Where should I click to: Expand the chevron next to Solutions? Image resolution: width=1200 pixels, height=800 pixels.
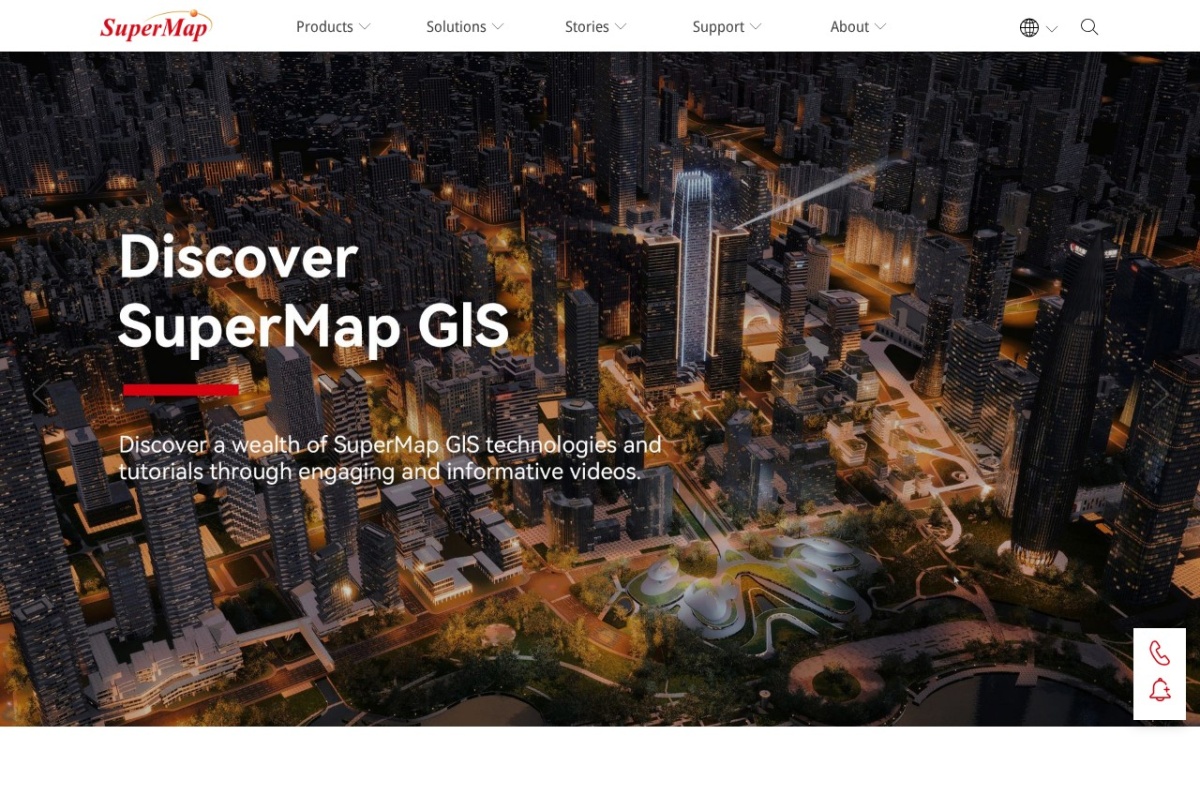pyautogui.click(x=498, y=27)
